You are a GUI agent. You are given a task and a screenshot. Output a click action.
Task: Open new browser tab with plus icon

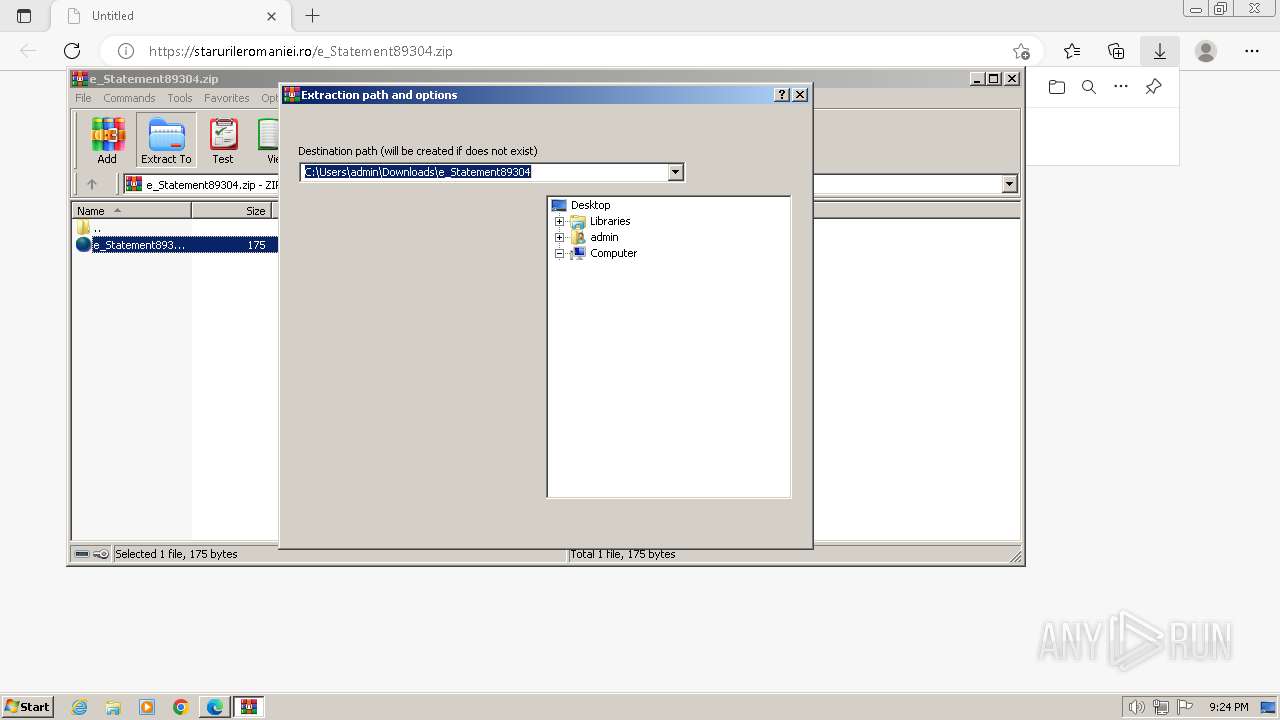pyautogui.click(x=313, y=16)
